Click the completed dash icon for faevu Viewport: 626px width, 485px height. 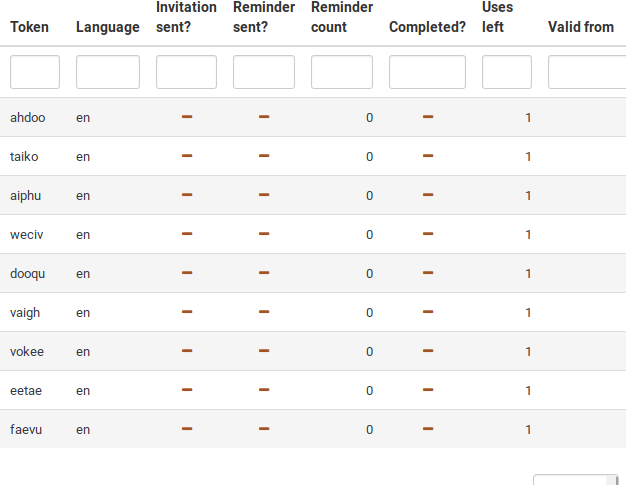(428, 429)
